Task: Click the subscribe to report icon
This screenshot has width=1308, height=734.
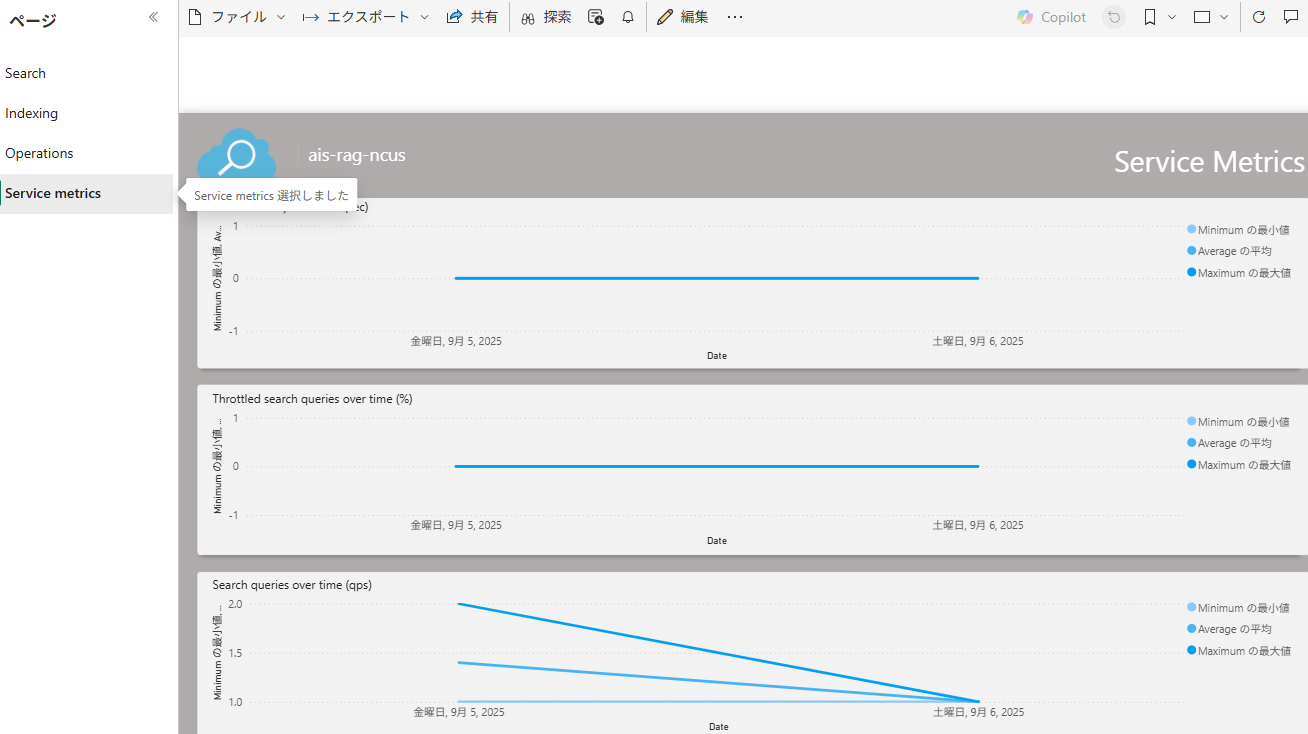Action: pos(596,17)
